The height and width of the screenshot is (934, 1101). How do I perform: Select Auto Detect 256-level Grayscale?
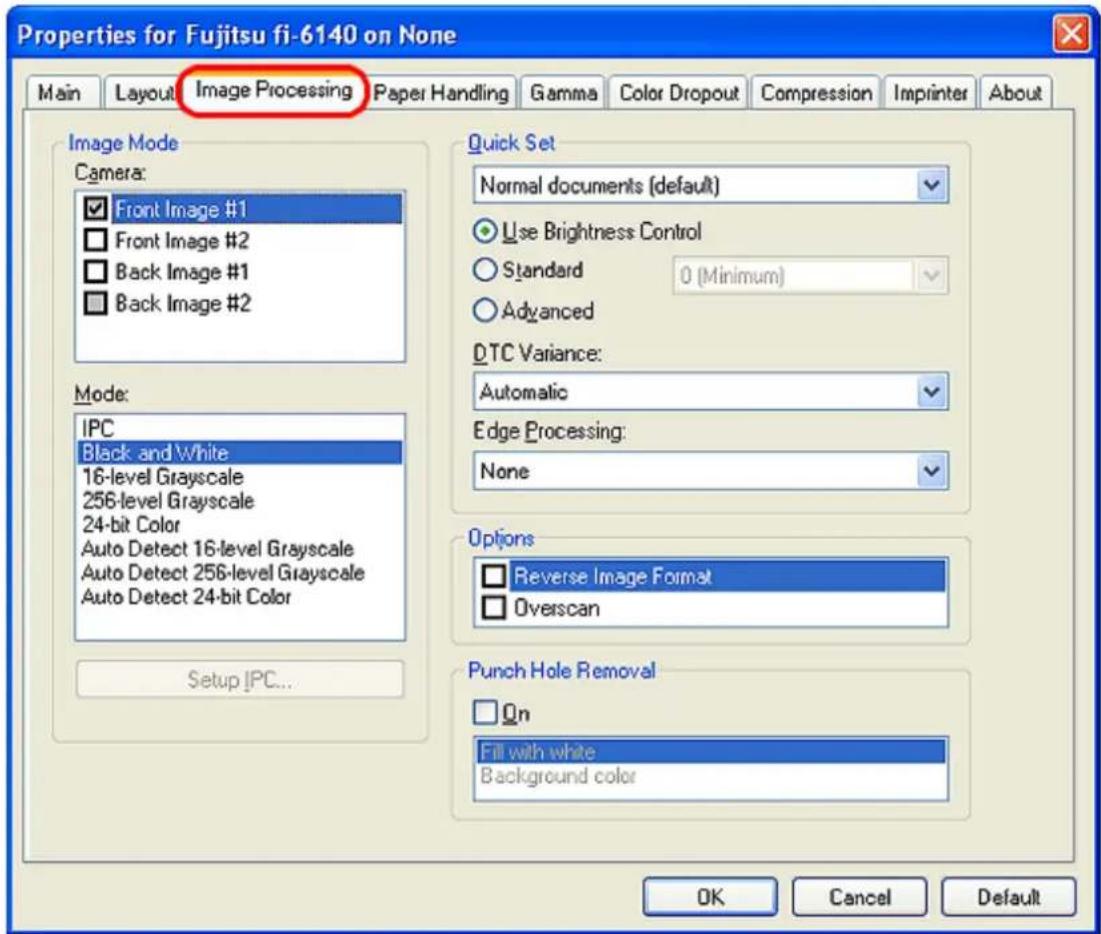239,572
